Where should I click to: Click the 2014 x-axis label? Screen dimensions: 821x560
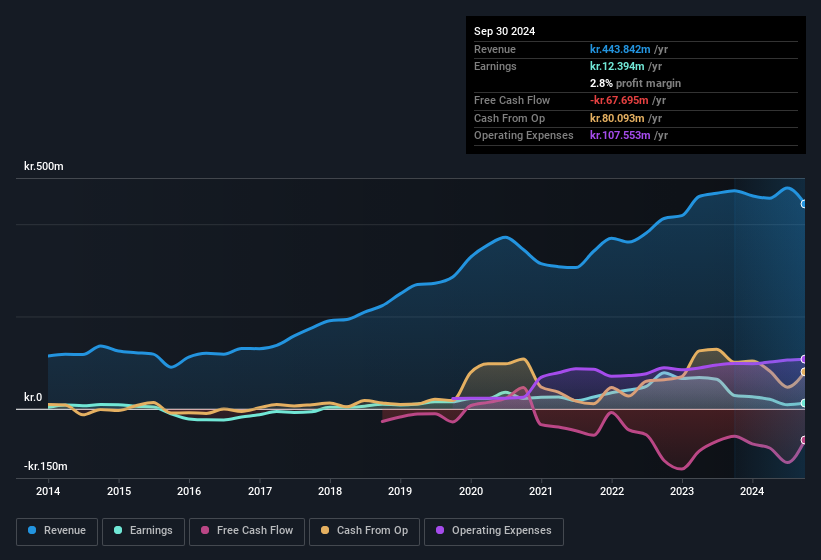click(48, 491)
